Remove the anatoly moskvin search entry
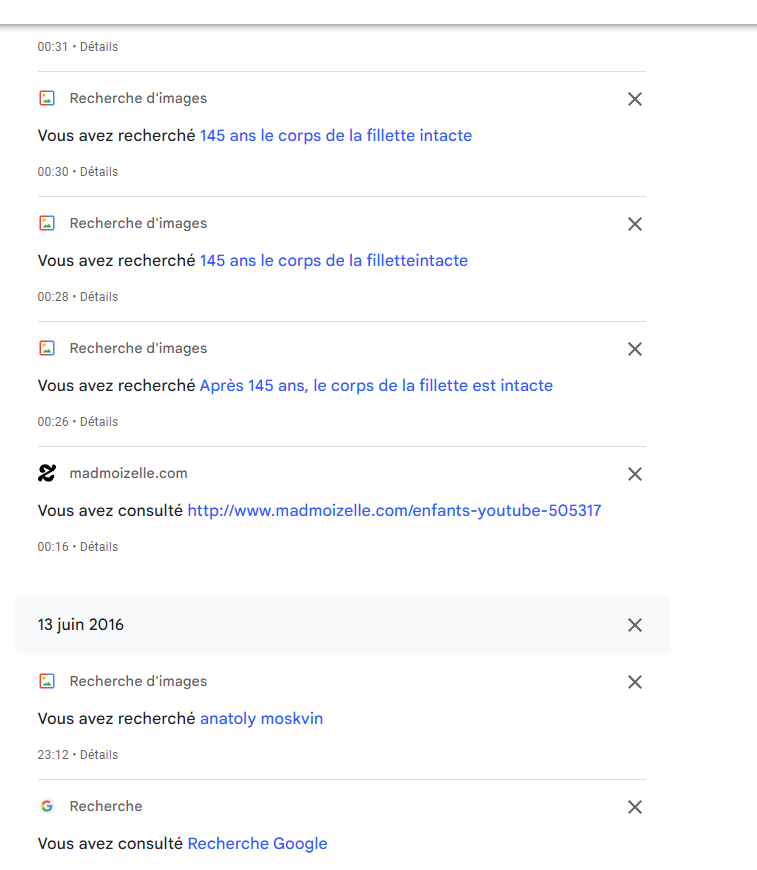757x870 pixels. point(634,682)
